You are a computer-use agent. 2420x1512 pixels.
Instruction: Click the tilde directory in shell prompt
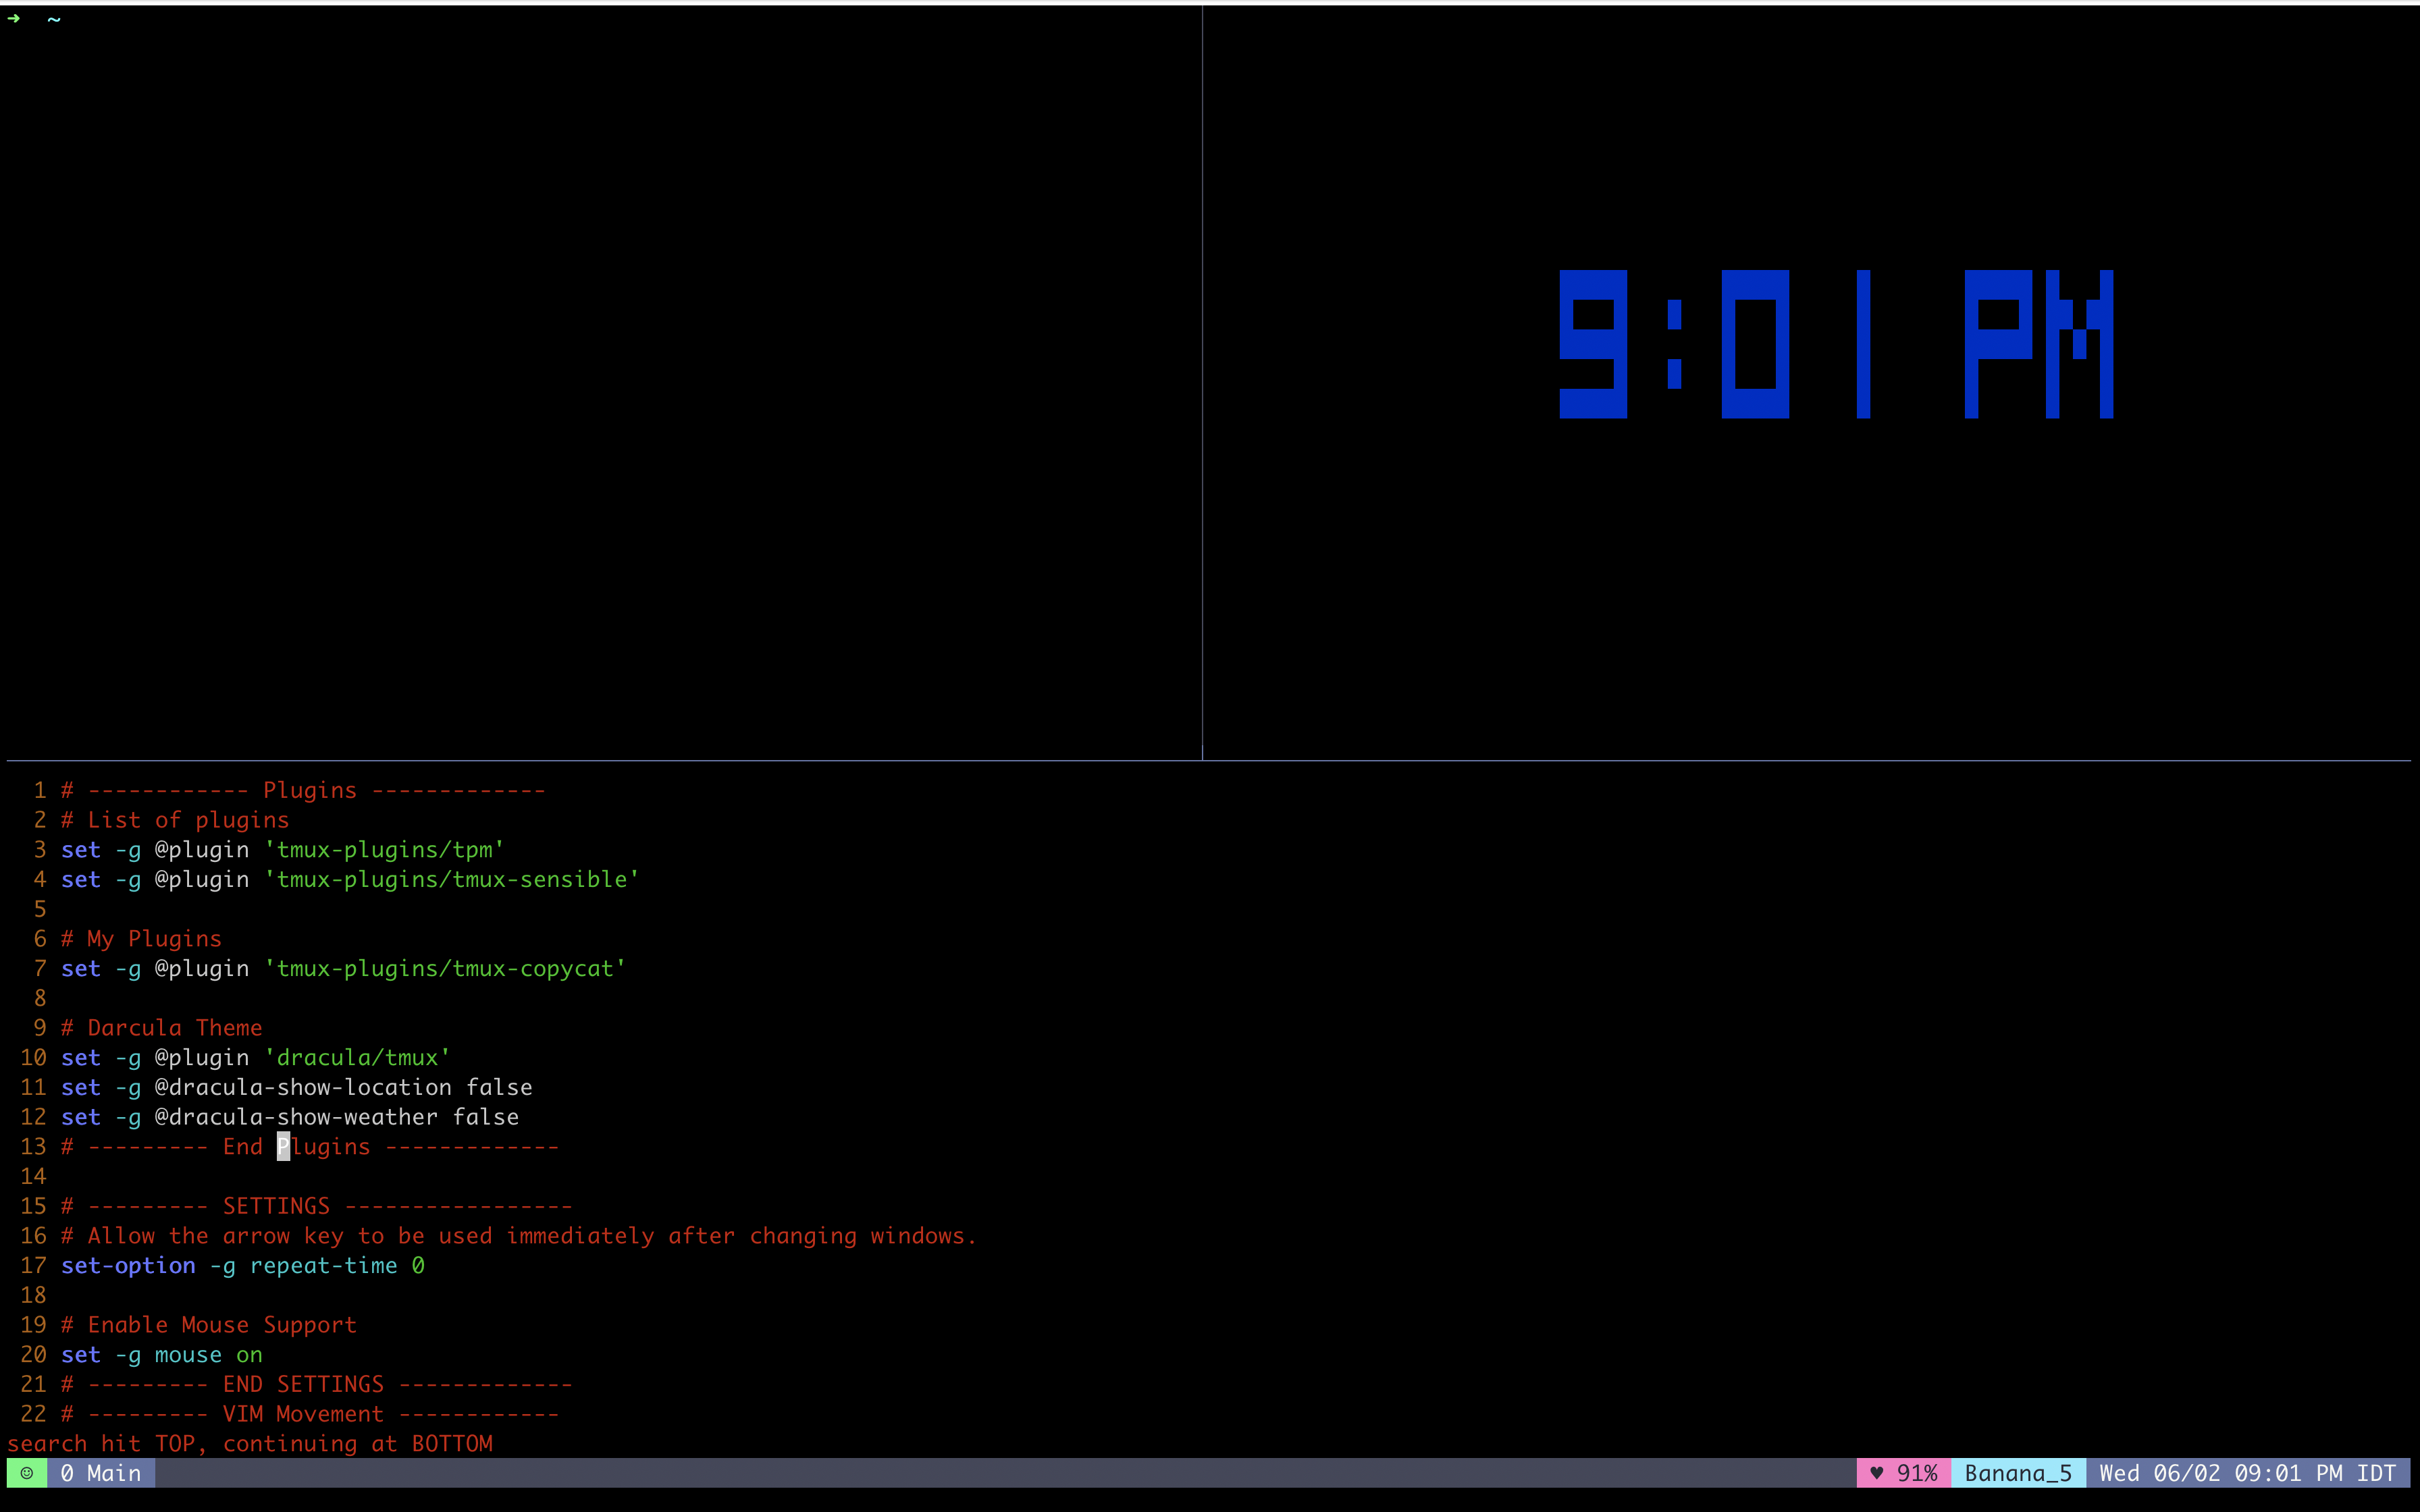click(54, 18)
